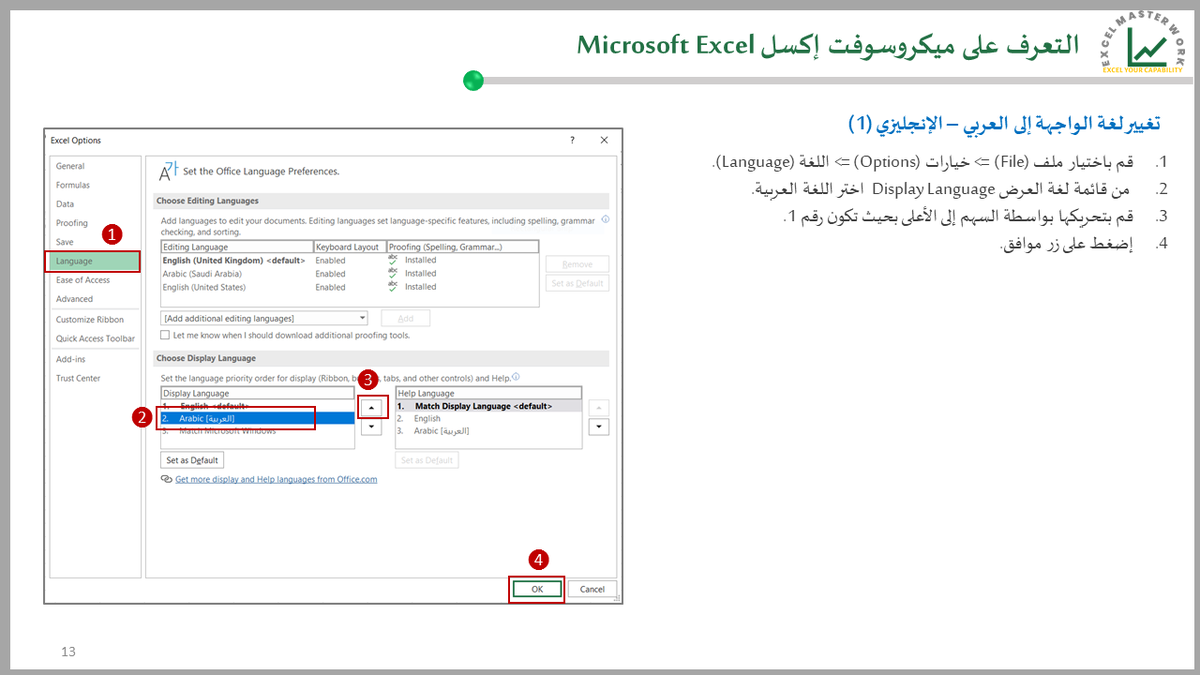This screenshot has width=1200, height=675.
Task: Select Arabic (Saudi Arabia) editing language row
Action: 350,273
